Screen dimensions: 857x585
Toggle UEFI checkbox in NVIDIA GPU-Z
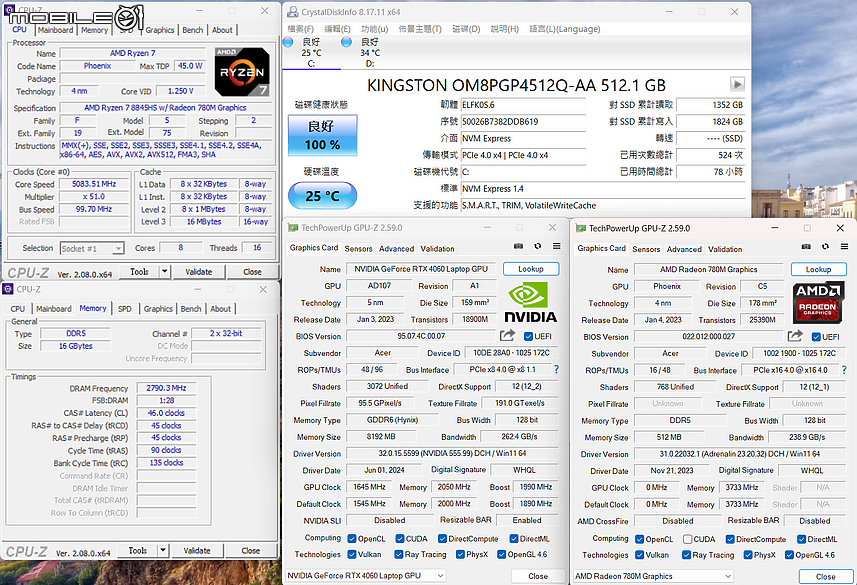pyautogui.click(x=528, y=336)
